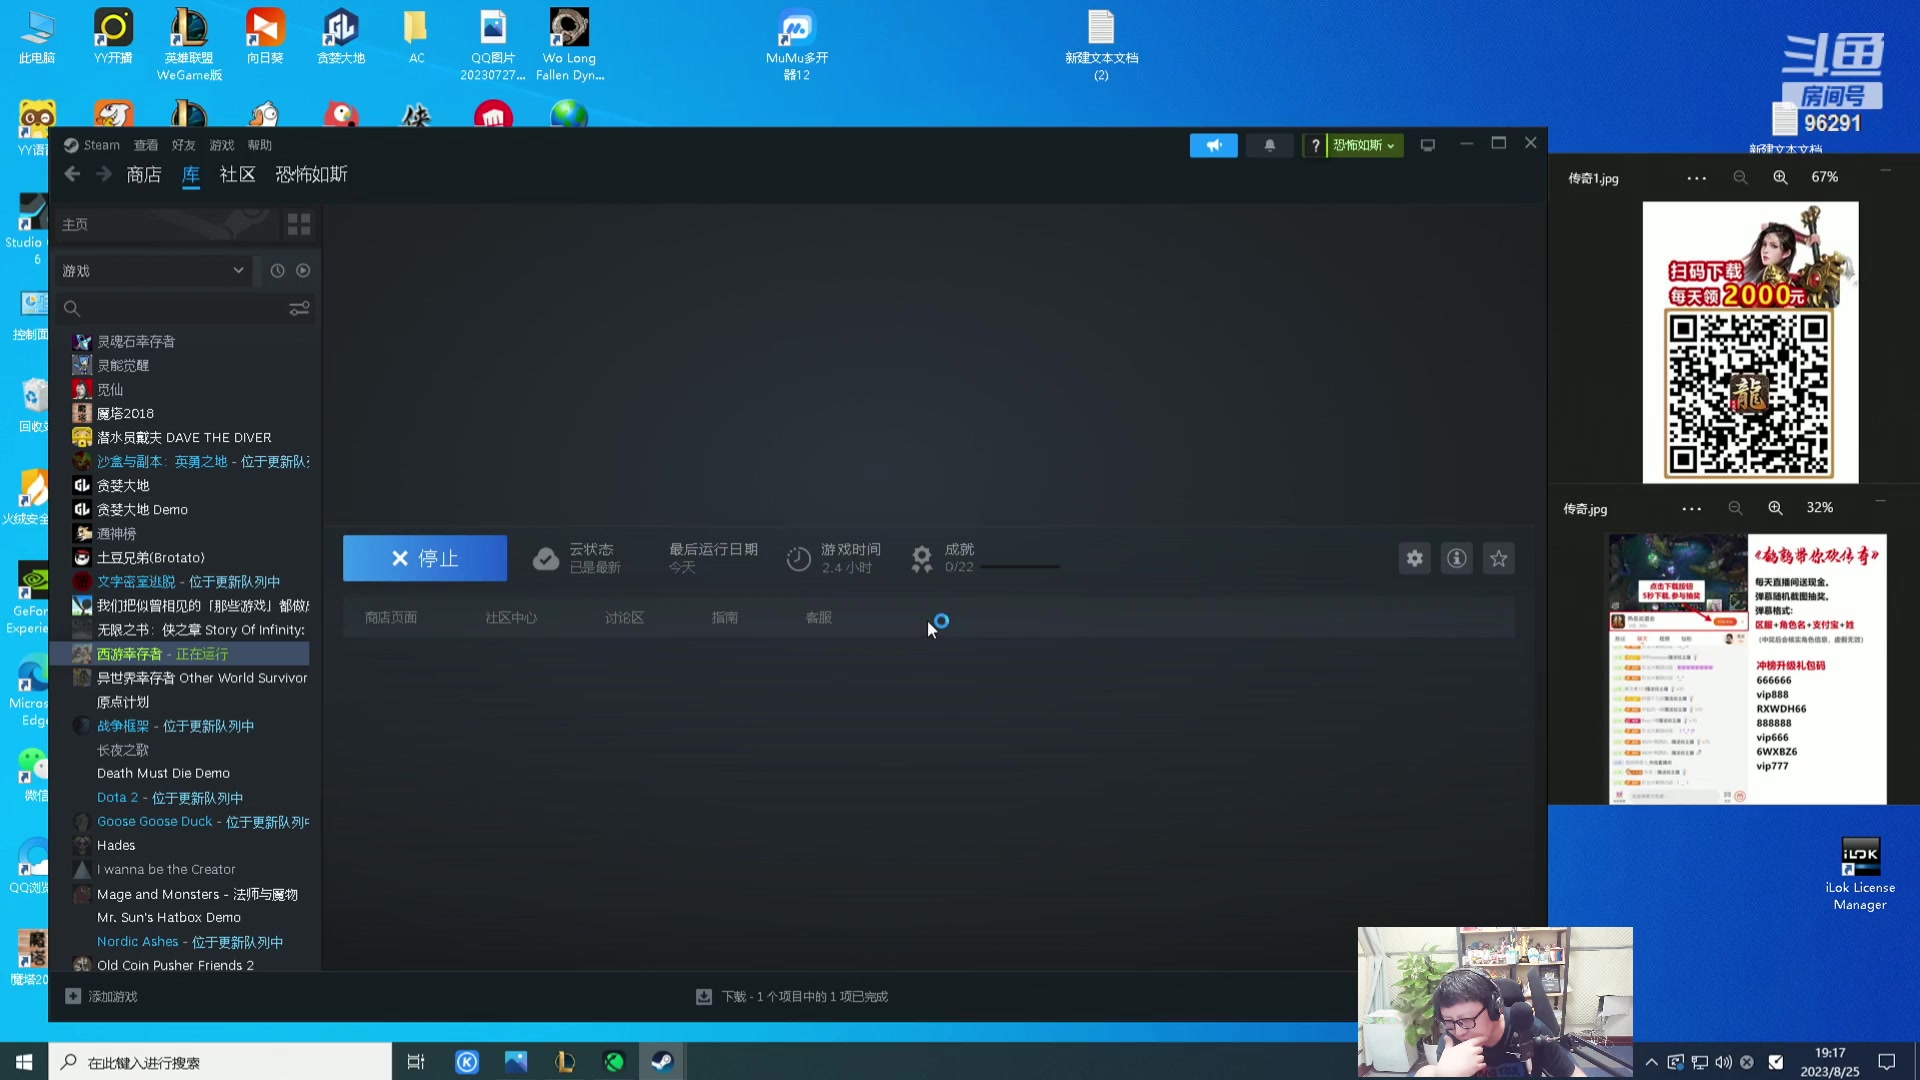Viewport: 1920px width, 1080px height.
Task: Open the 游戏 games menu
Action: pos(222,145)
